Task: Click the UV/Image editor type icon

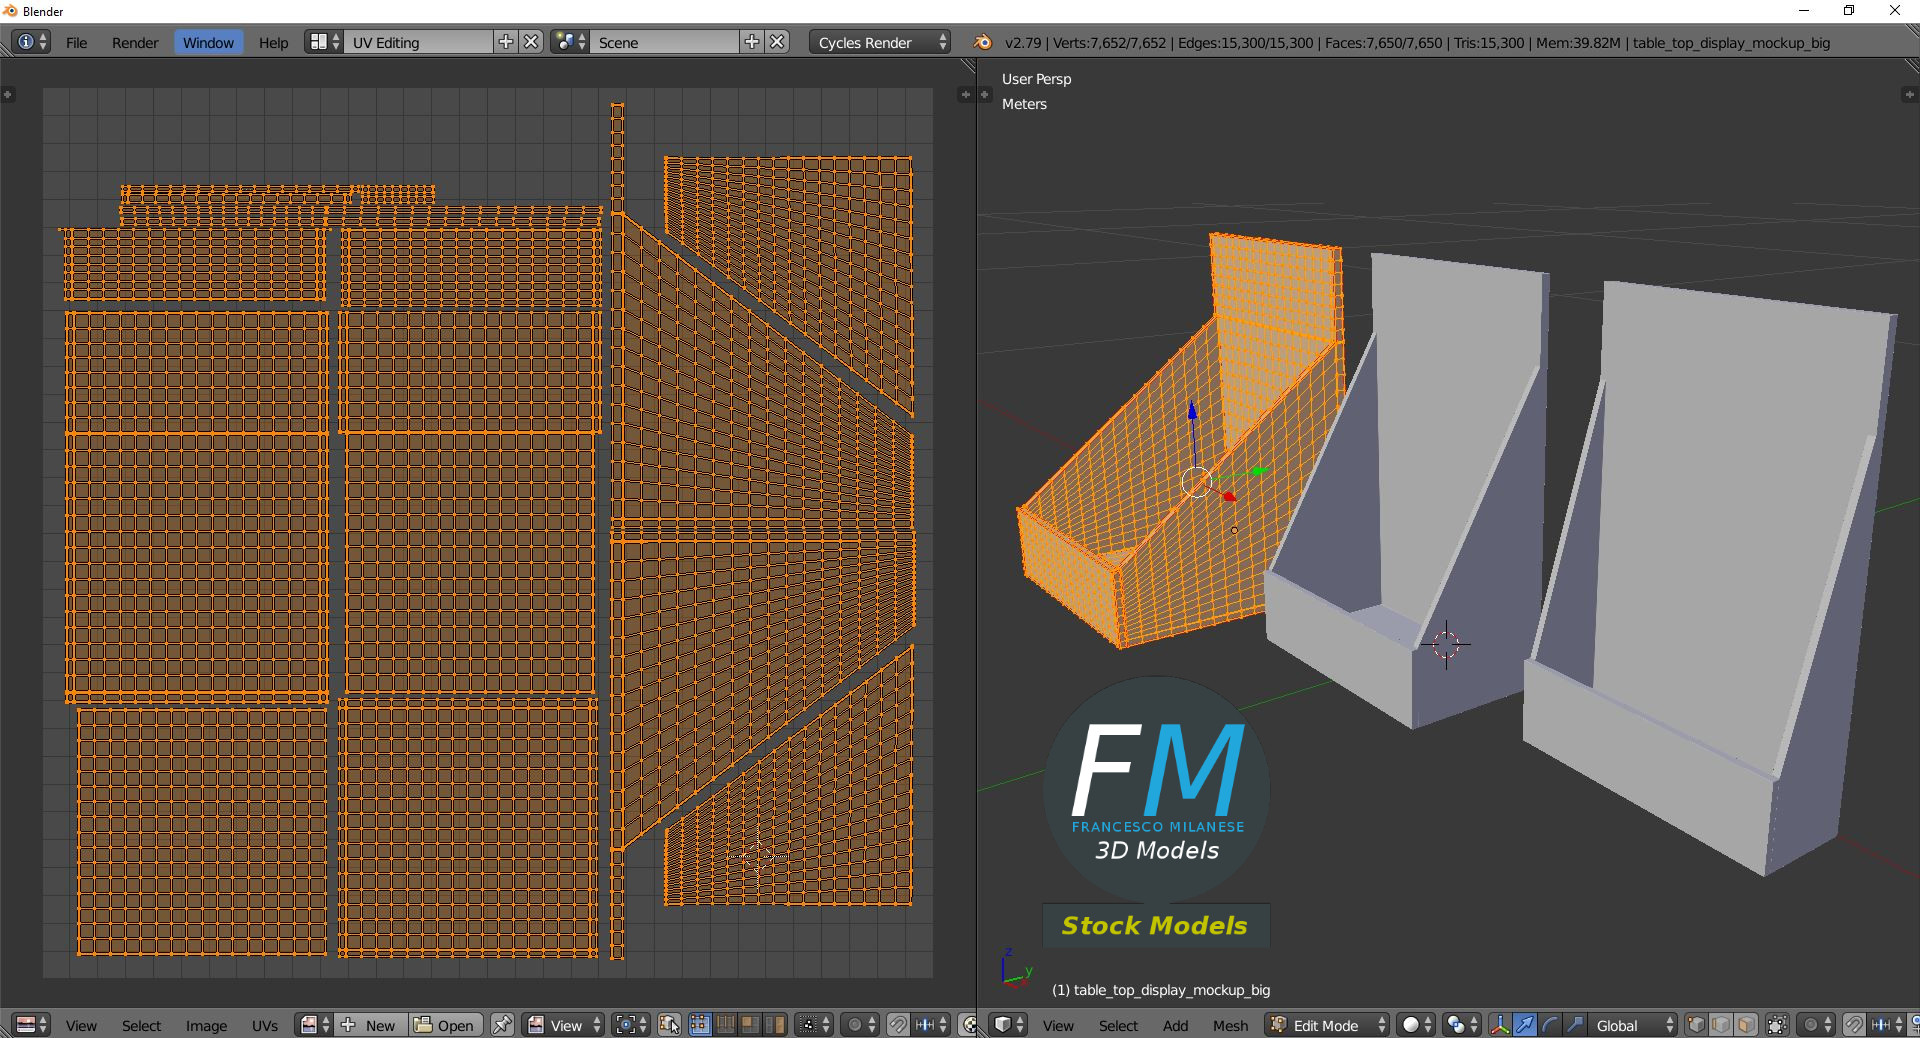Action: point(32,1025)
